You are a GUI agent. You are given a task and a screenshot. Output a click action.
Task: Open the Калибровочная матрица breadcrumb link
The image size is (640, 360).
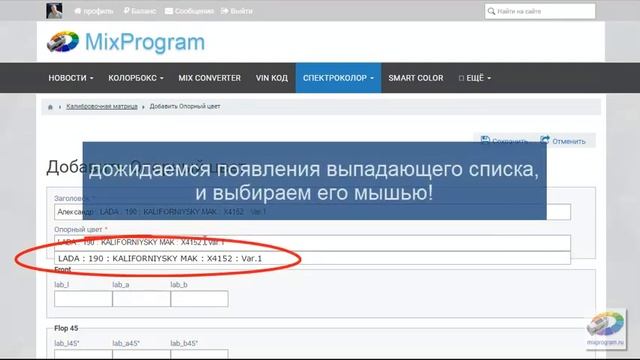(102, 107)
